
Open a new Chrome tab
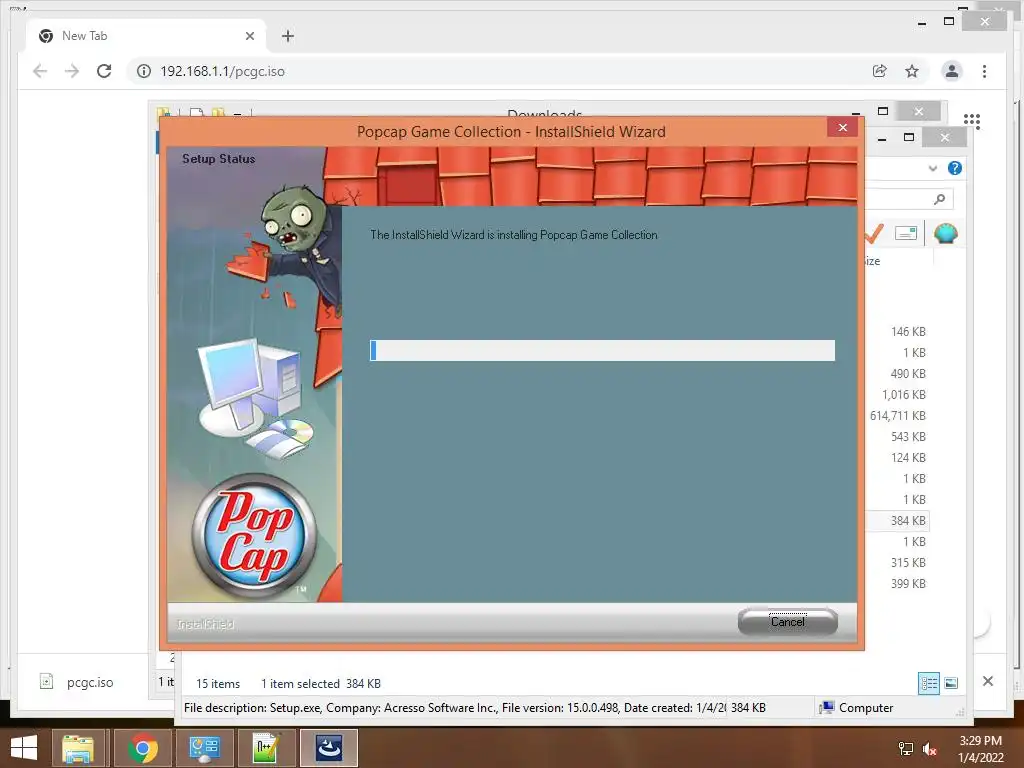coord(287,36)
